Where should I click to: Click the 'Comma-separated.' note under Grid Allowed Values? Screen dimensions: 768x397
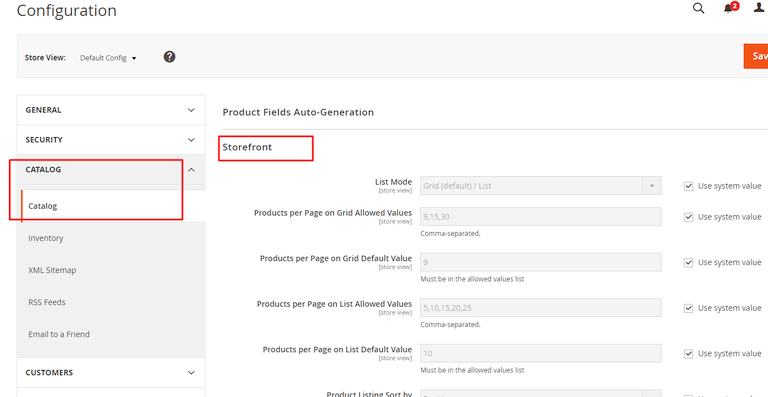click(450, 234)
